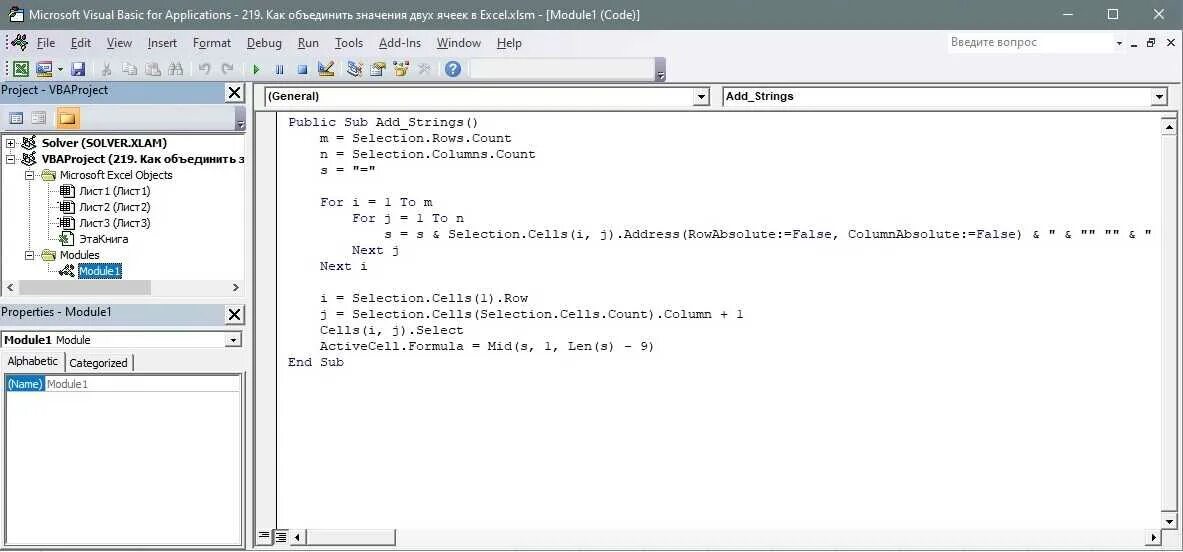Open the File menu
The width and height of the screenshot is (1183, 552).
(46, 43)
